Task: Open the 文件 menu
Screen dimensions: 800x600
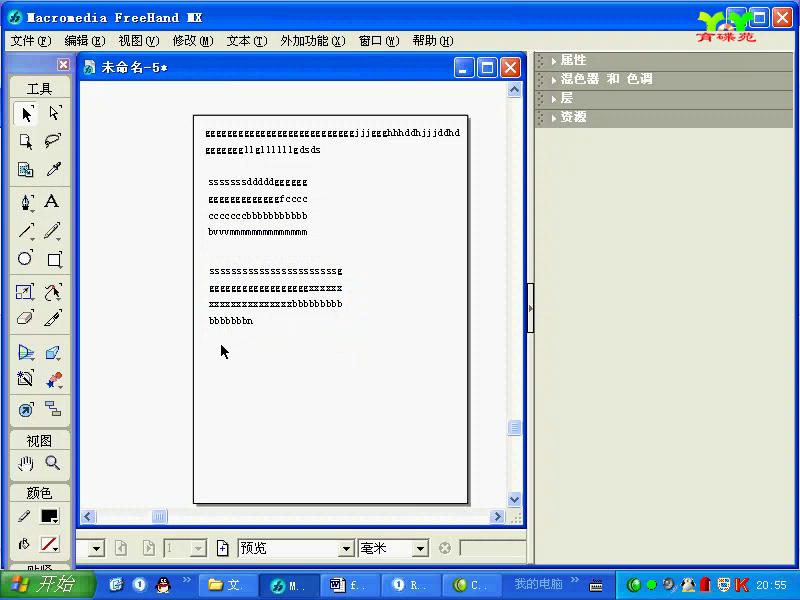Action: coord(31,41)
